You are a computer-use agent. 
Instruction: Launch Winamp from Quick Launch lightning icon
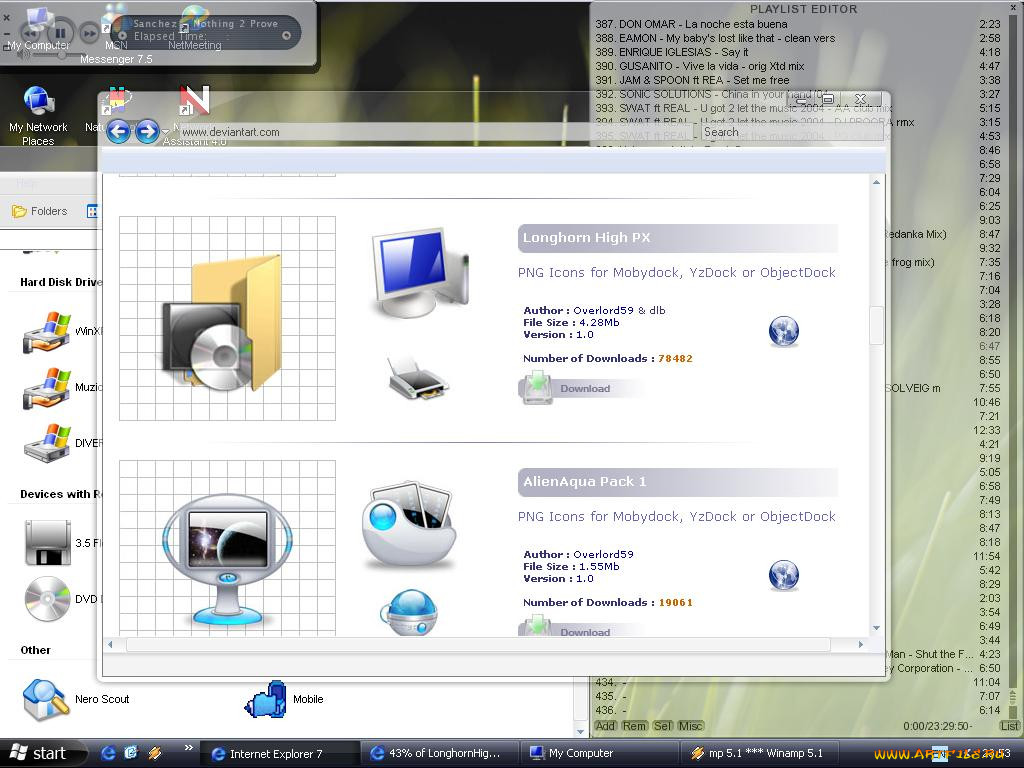(155, 753)
